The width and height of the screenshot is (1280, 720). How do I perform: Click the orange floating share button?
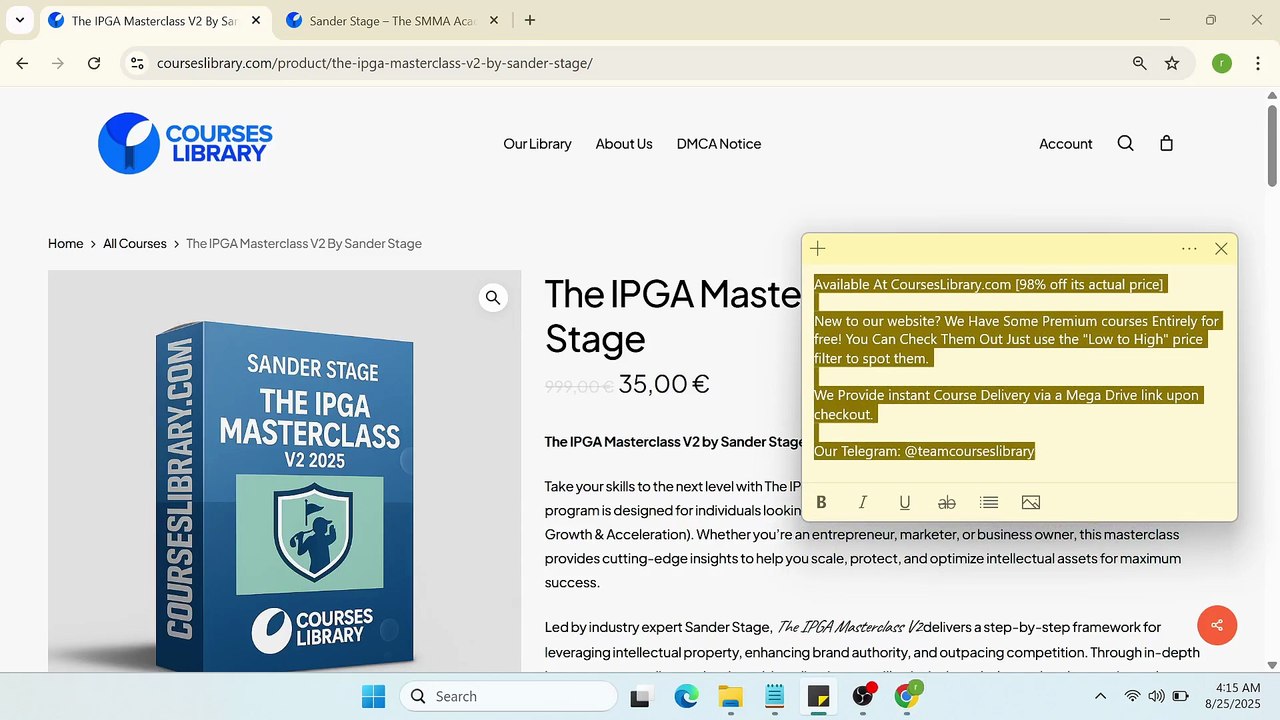[1217, 625]
